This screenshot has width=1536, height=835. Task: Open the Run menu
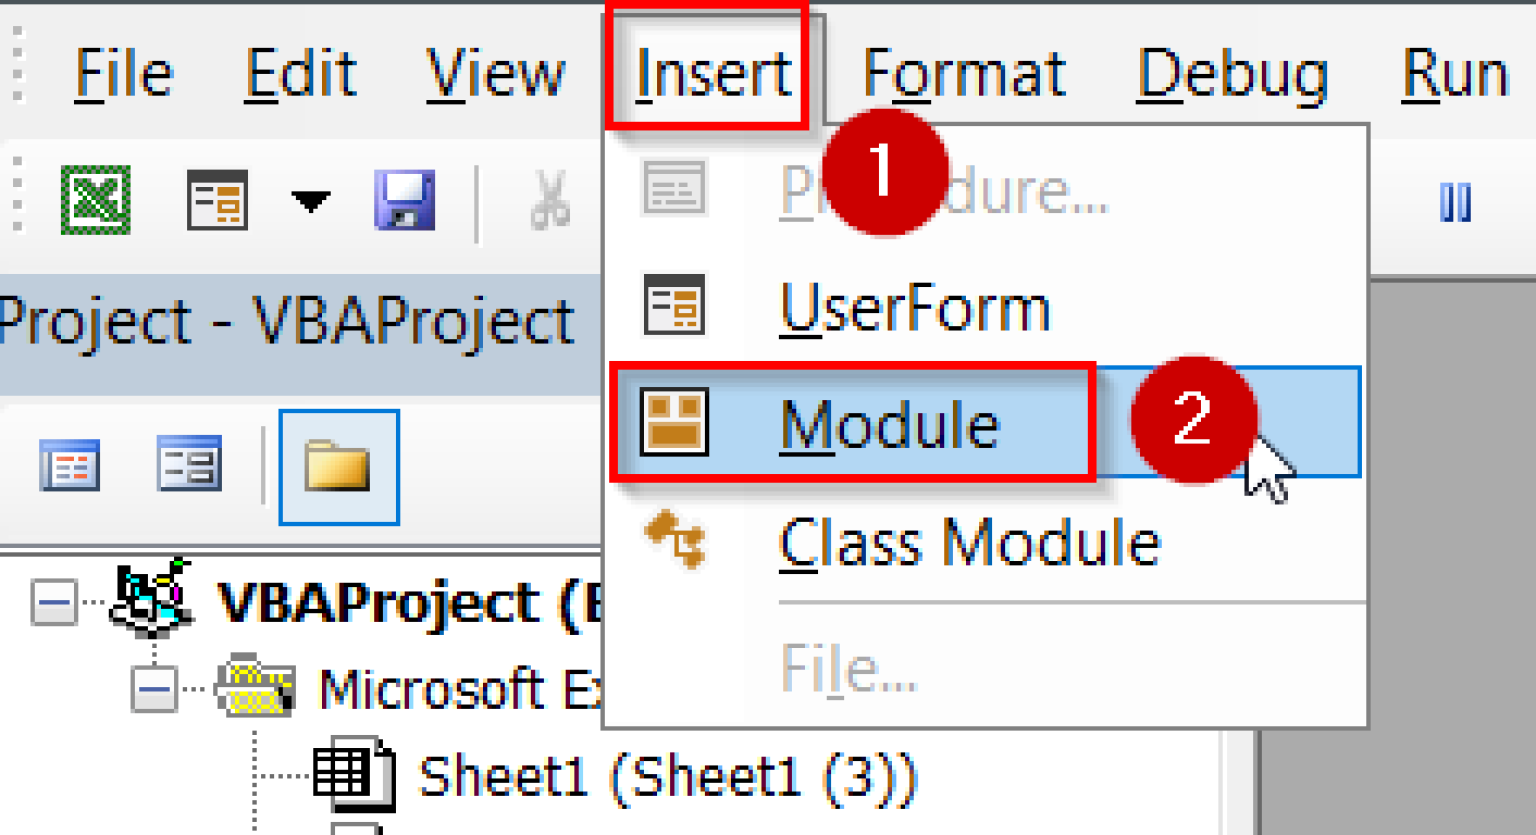(1452, 70)
